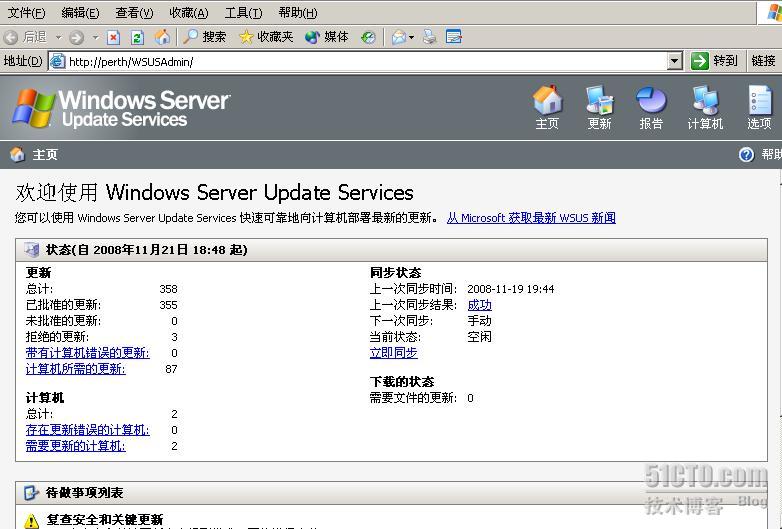782x529 pixels.
Task: Click the 状态 section header icon
Action: 31,249
